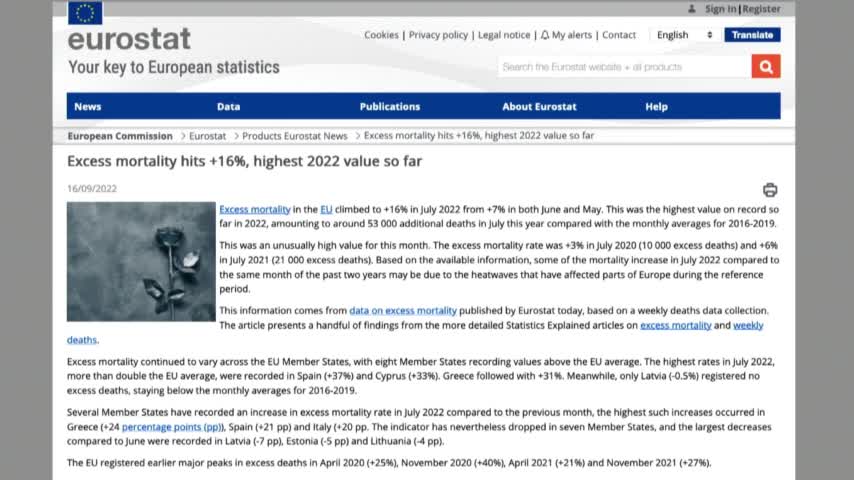The width and height of the screenshot is (854, 480).
Task: Open the percentage points (pp) link
Action: (x=172, y=427)
